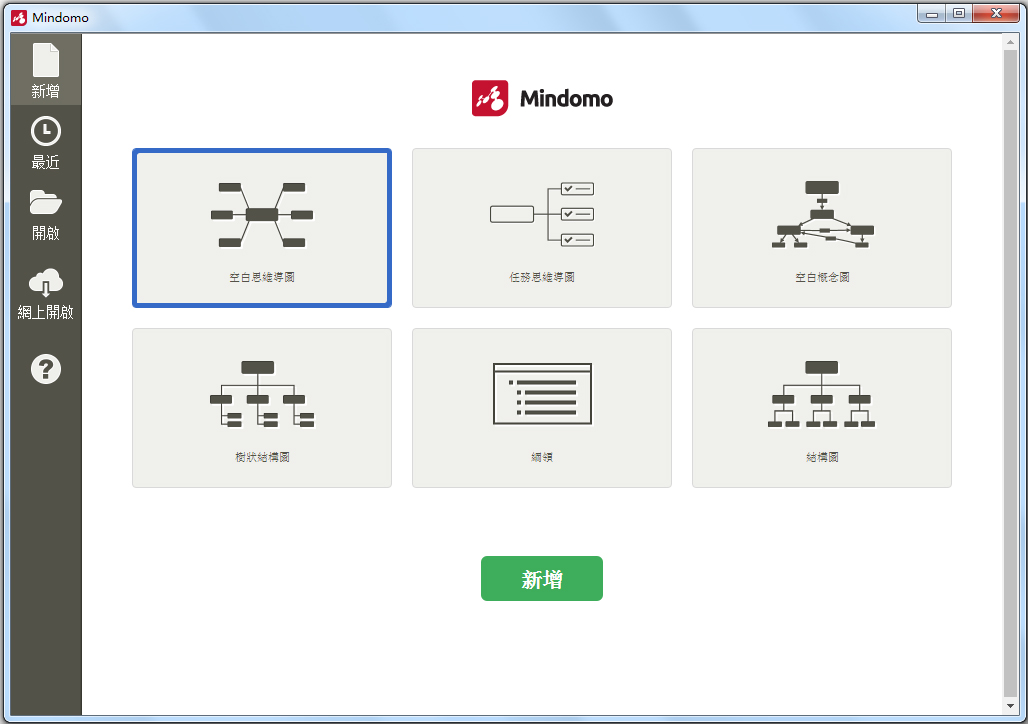Select the 網上開啟 cloud download icon

(46, 282)
